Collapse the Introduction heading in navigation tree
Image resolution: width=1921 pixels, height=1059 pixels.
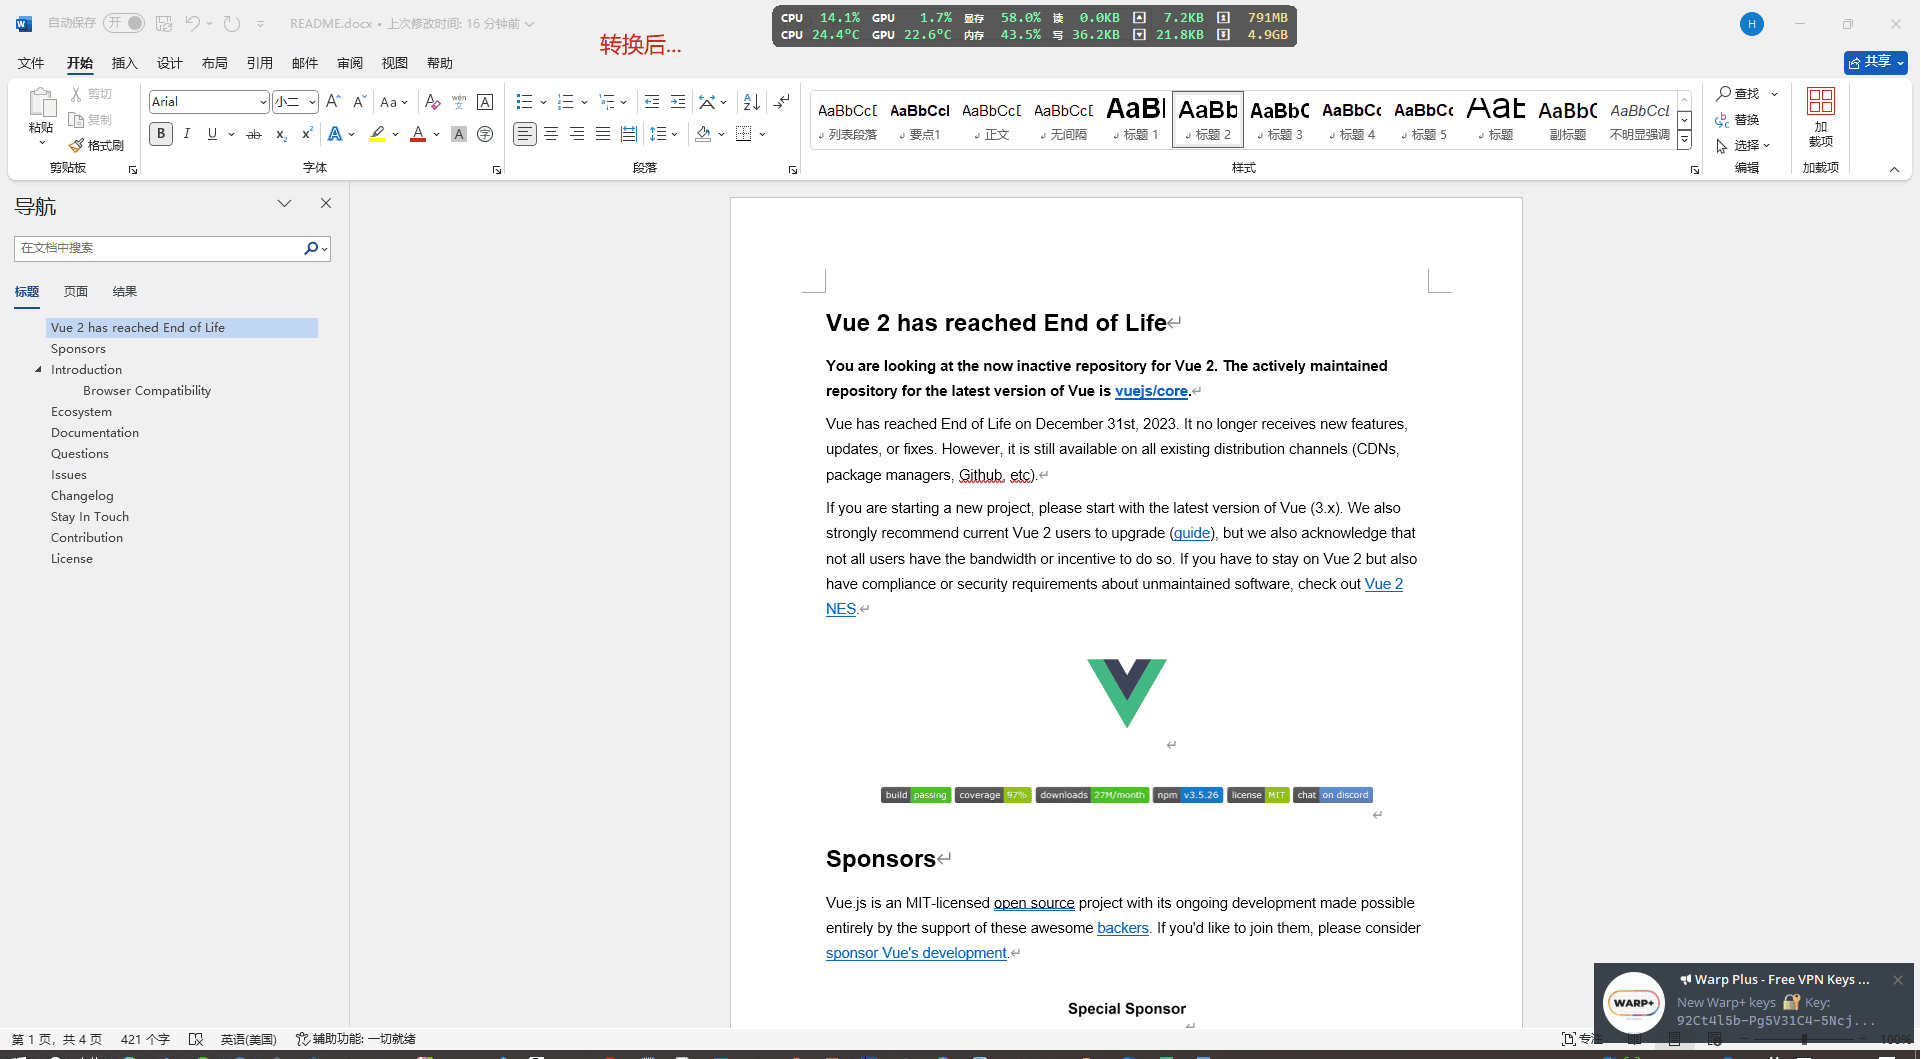pos(39,370)
